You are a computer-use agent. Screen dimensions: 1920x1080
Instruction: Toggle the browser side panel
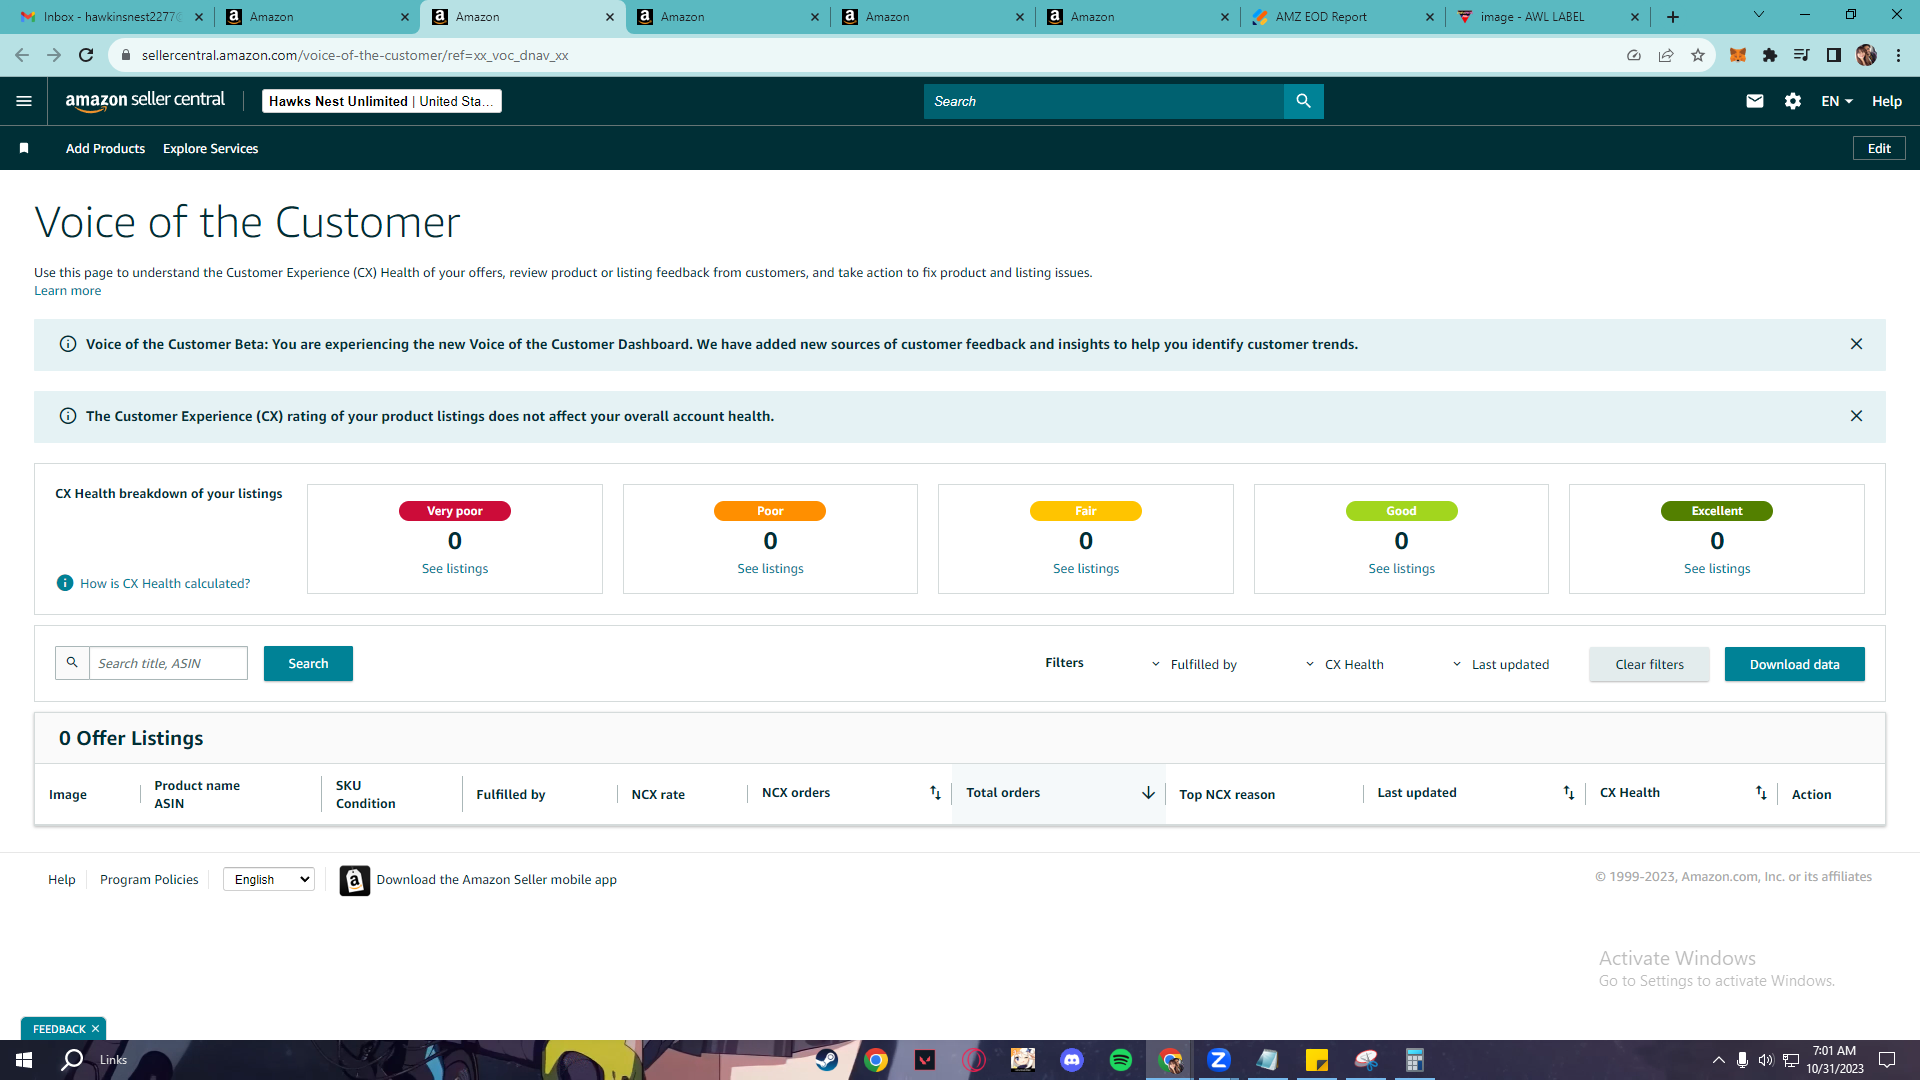1834,55
